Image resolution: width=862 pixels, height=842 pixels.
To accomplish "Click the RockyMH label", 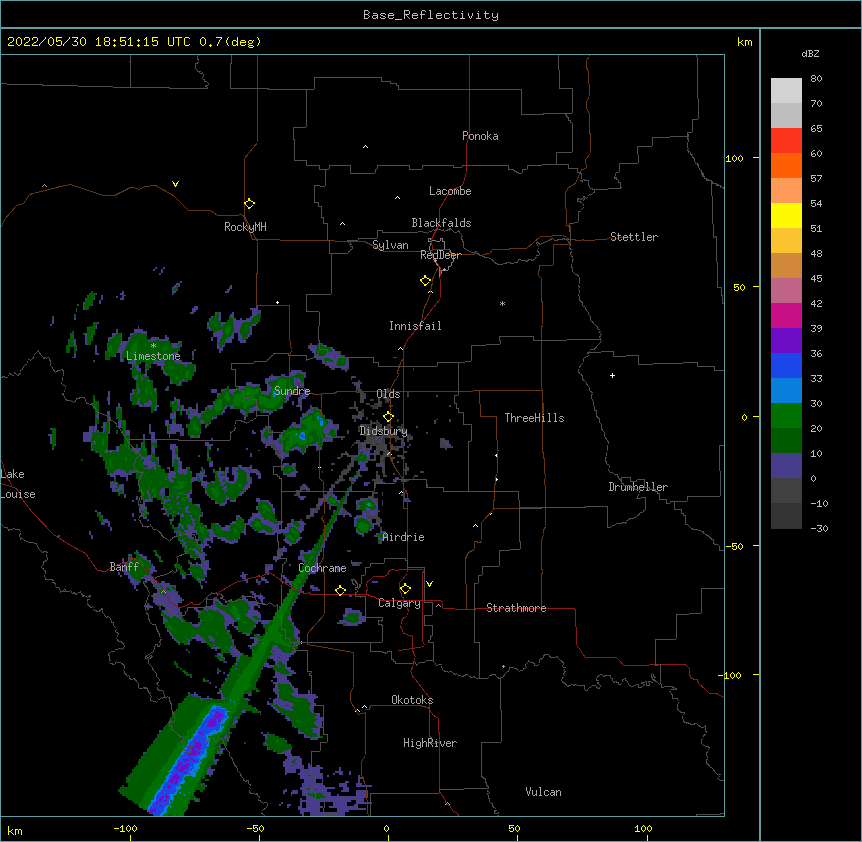I will (x=245, y=227).
